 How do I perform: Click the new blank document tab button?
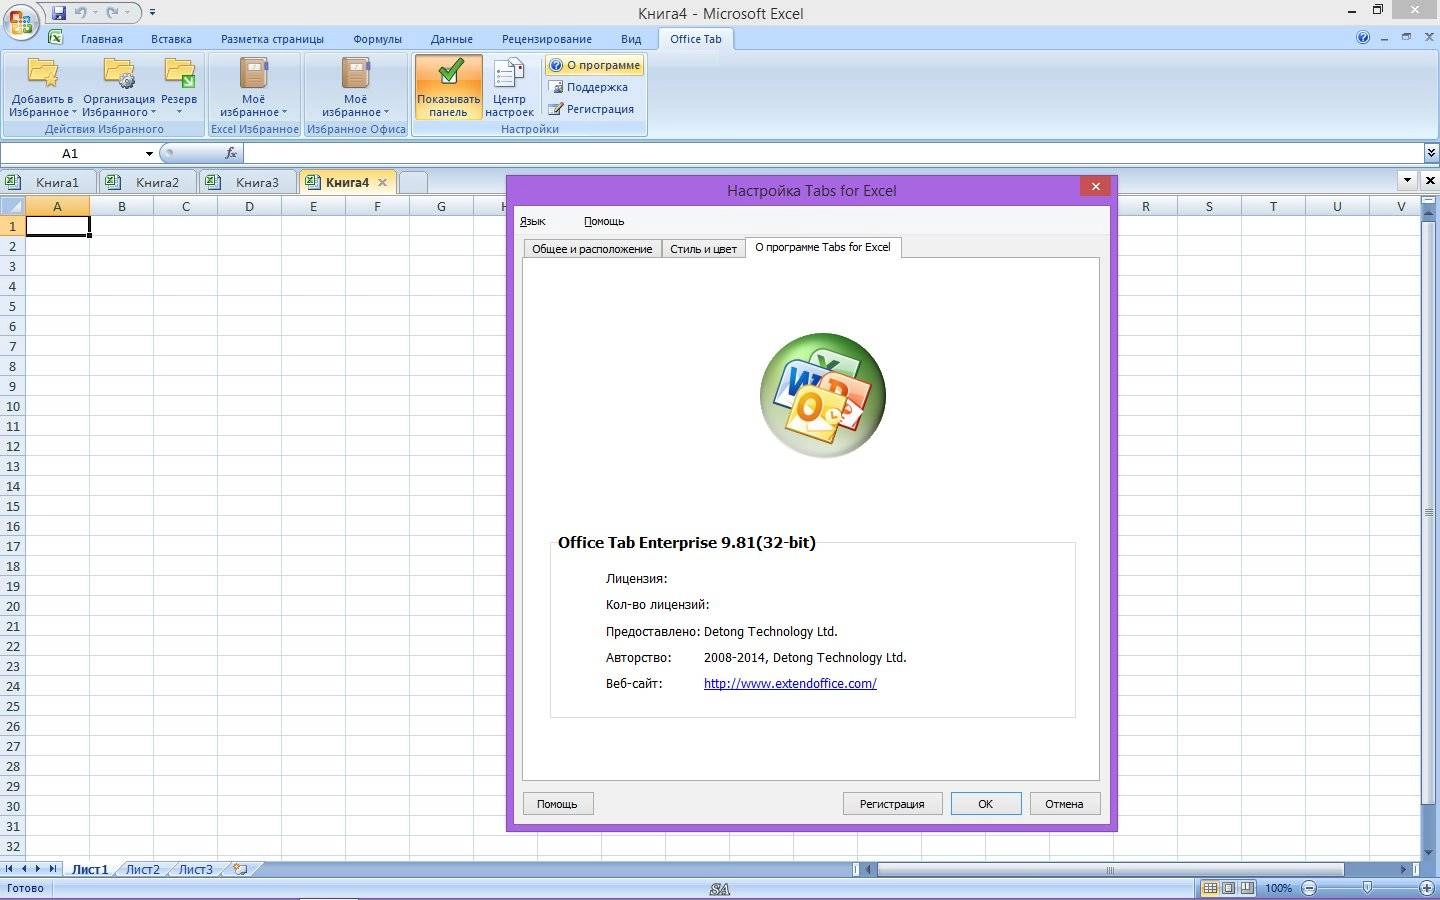[x=413, y=182]
